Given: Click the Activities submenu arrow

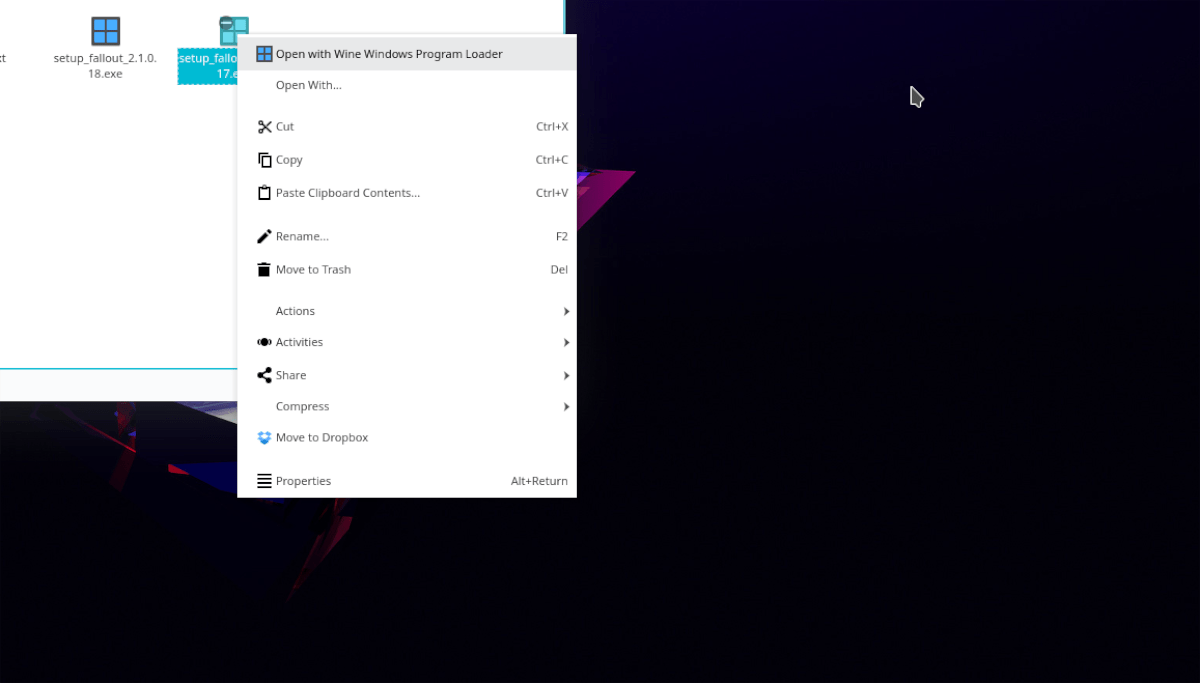Looking at the screenshot, I should [566, 342].
